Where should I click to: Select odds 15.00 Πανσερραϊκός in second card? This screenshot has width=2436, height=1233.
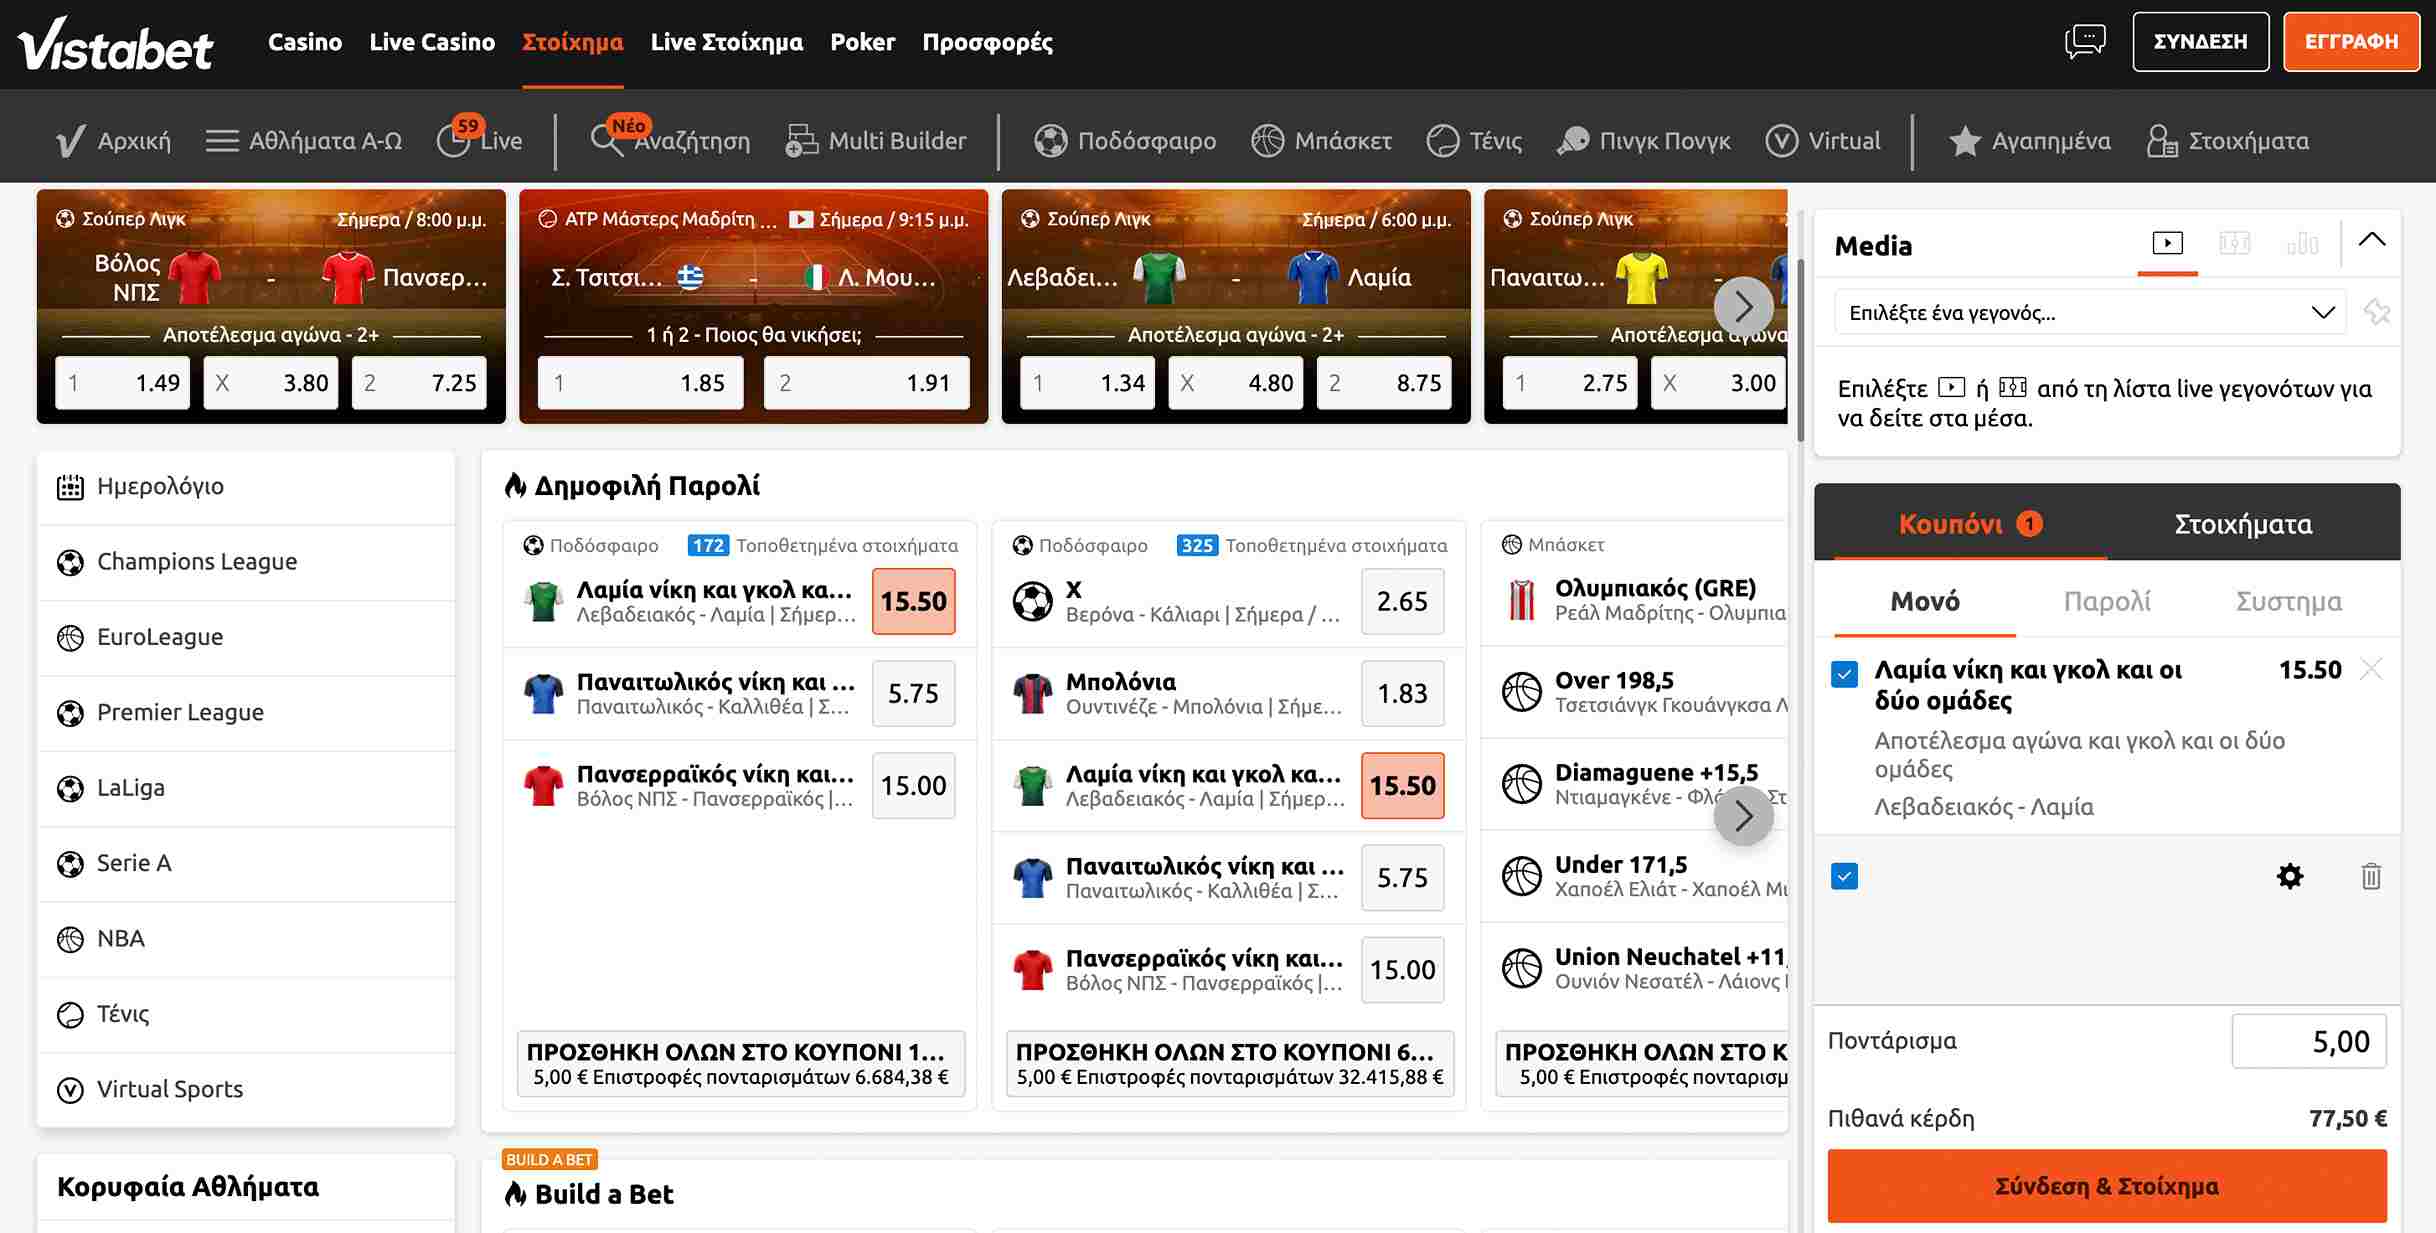1402,970
